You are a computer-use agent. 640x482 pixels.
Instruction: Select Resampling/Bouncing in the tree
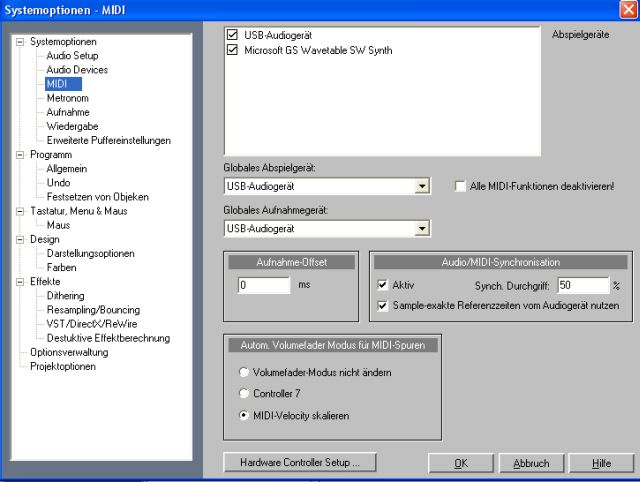pos(93,310)
